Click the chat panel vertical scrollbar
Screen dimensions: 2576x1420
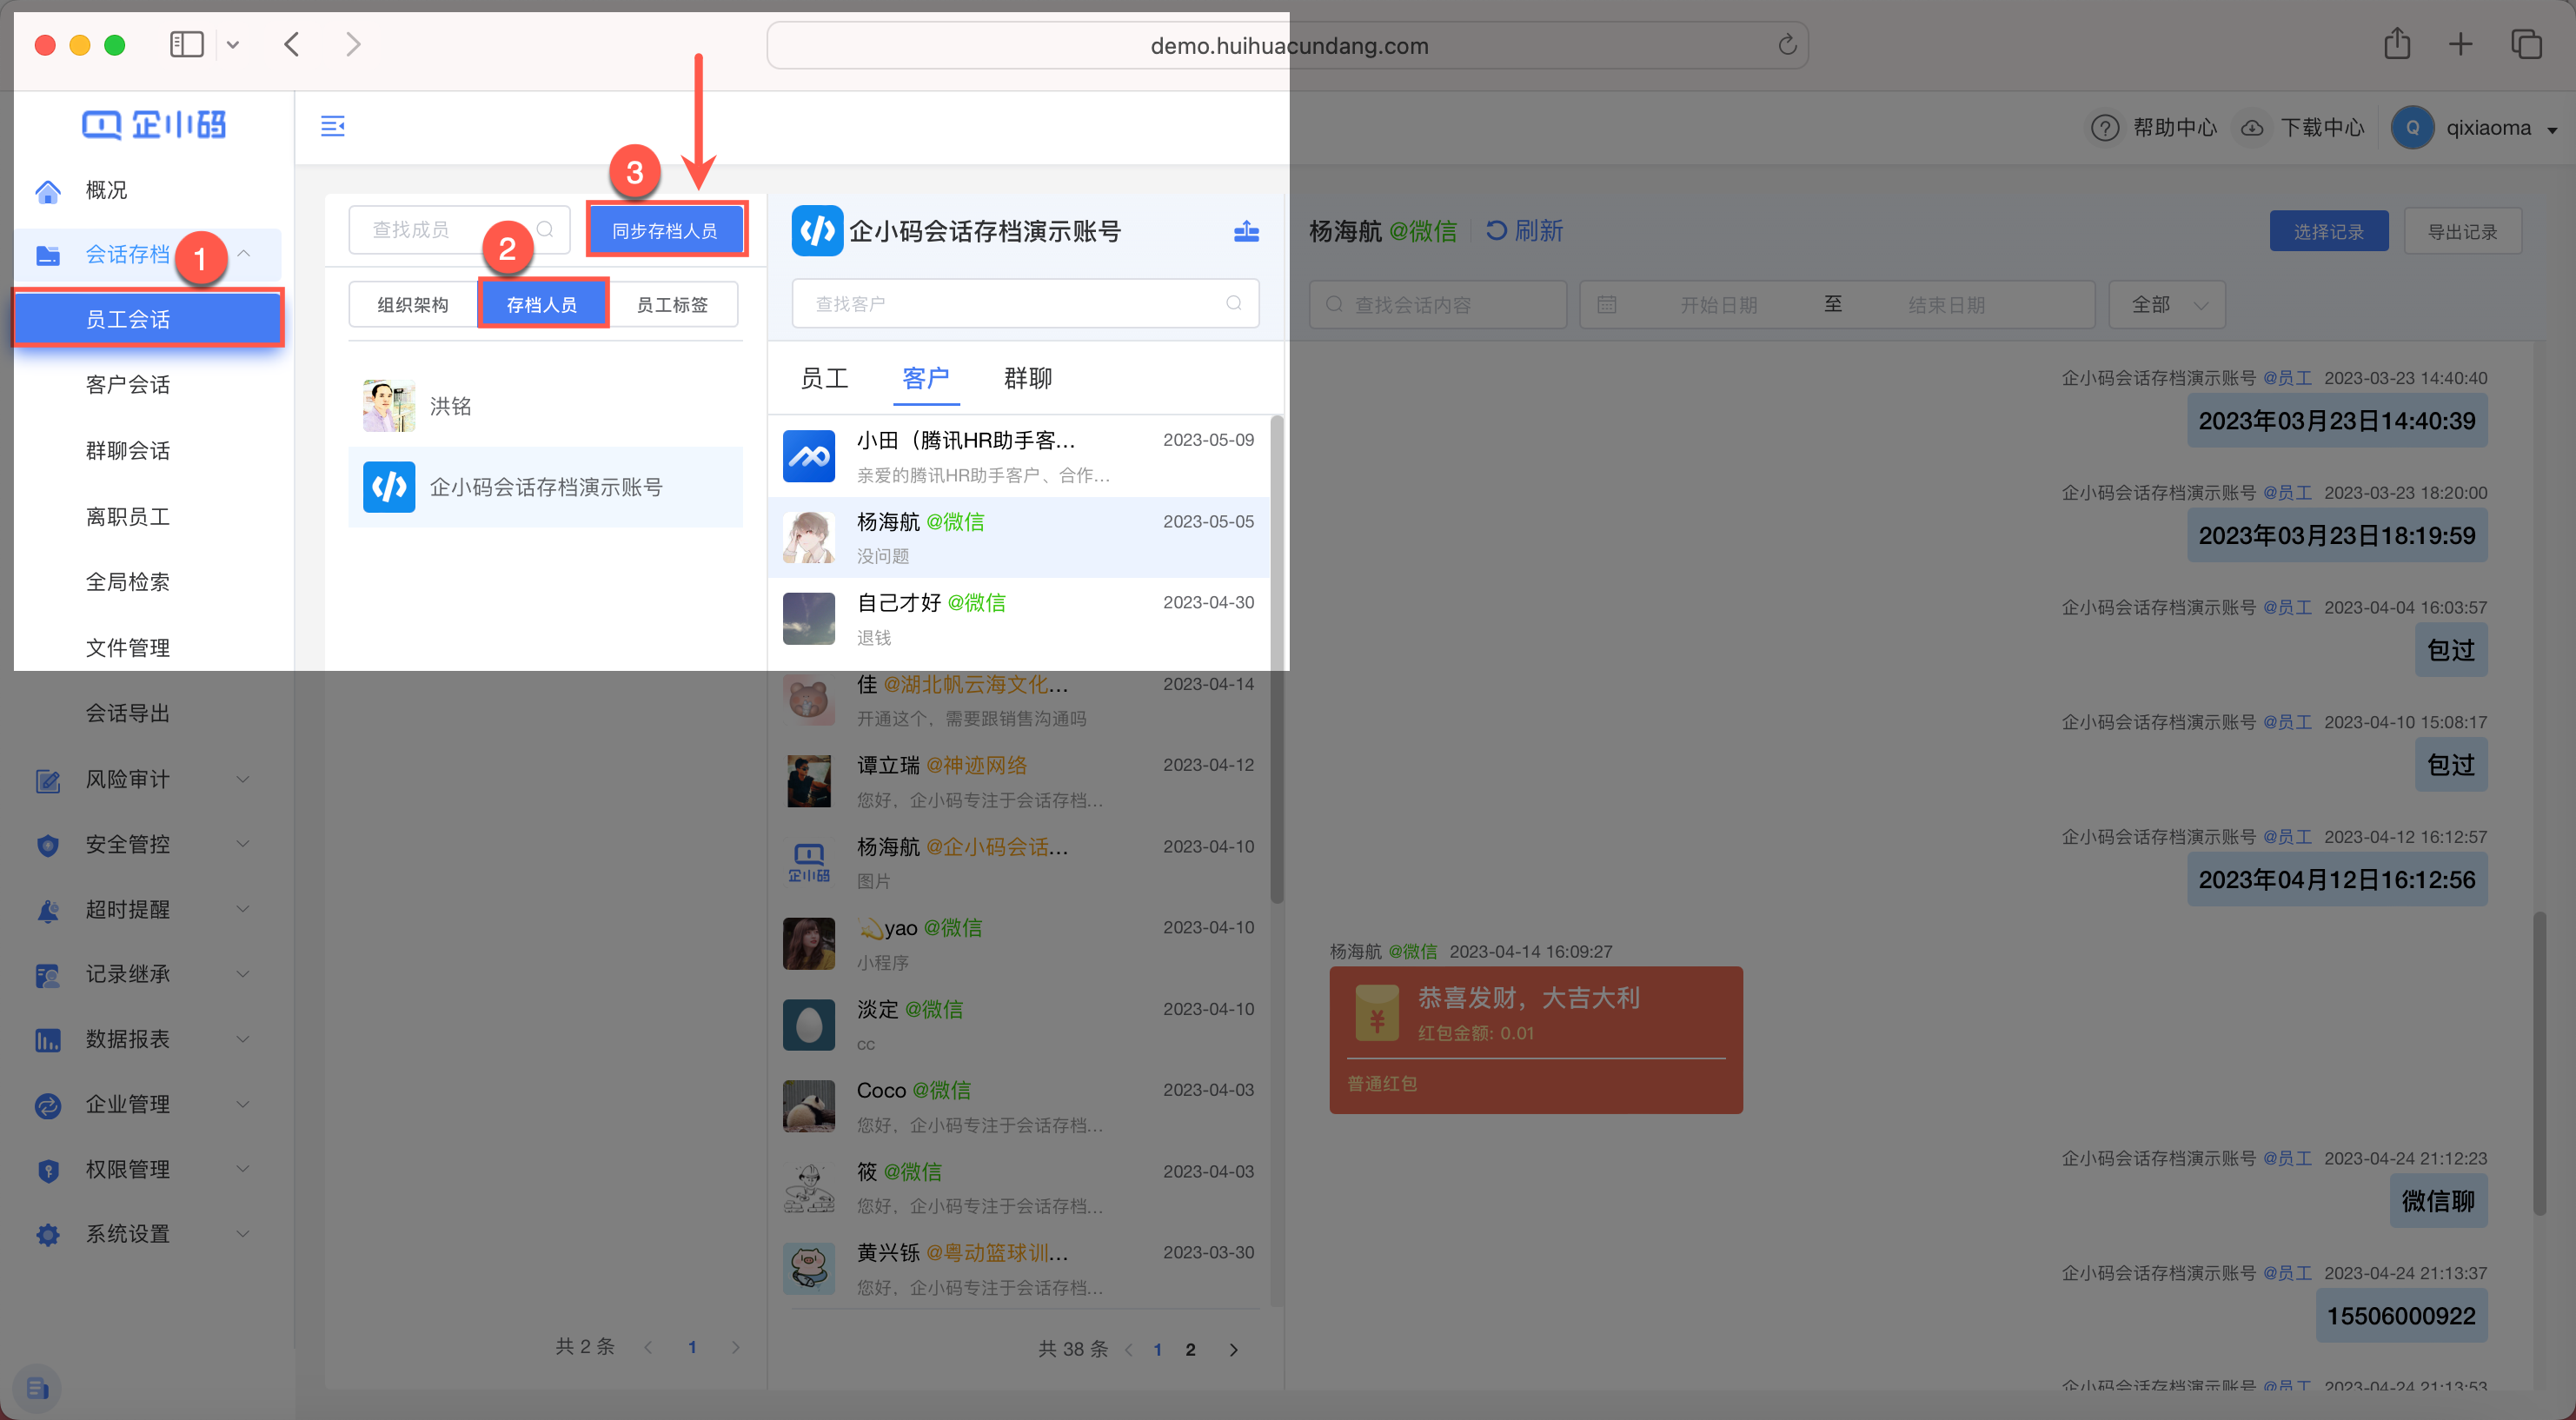point(2540,1063)
